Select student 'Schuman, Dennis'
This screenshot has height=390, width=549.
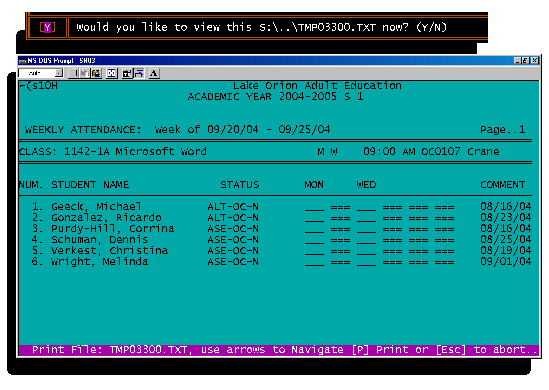coord(99,240)
